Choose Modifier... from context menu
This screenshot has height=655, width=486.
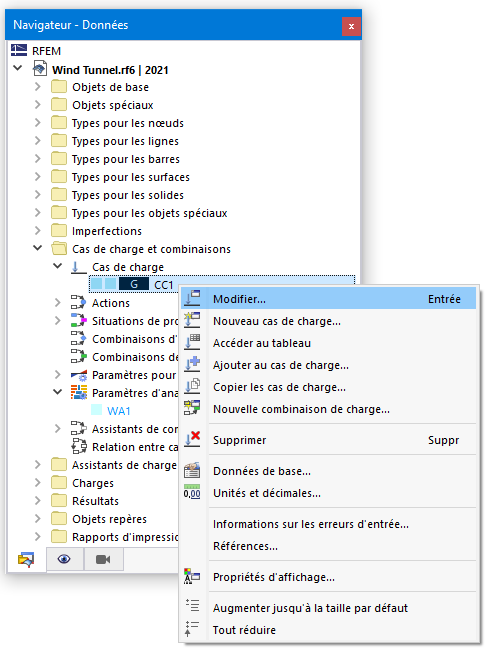[x=328, y=298]
